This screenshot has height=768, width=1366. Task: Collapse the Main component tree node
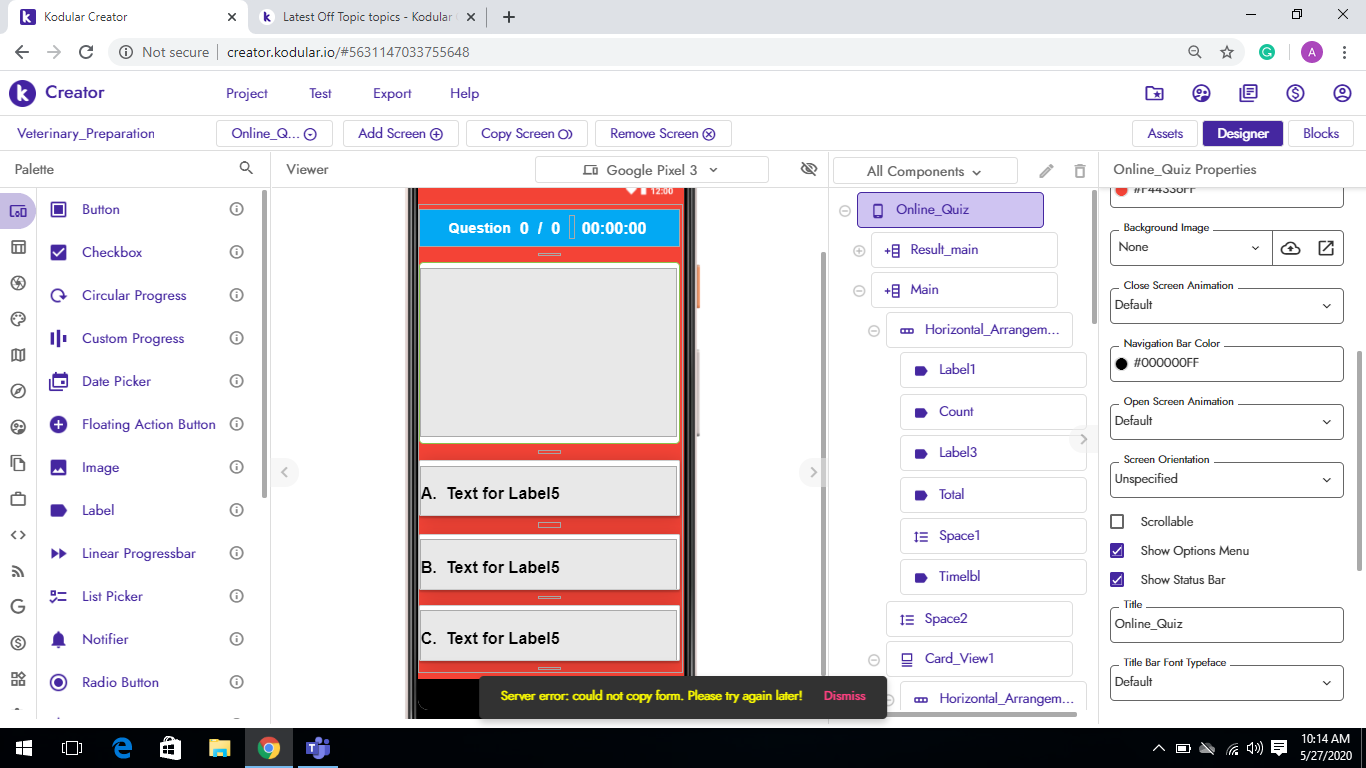859,291
